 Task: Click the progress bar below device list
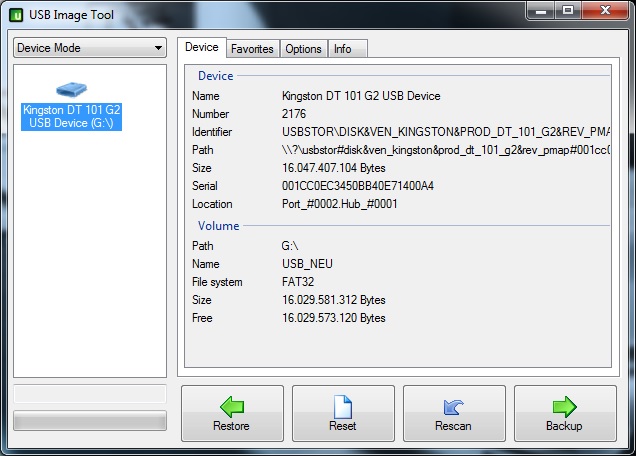90,420
